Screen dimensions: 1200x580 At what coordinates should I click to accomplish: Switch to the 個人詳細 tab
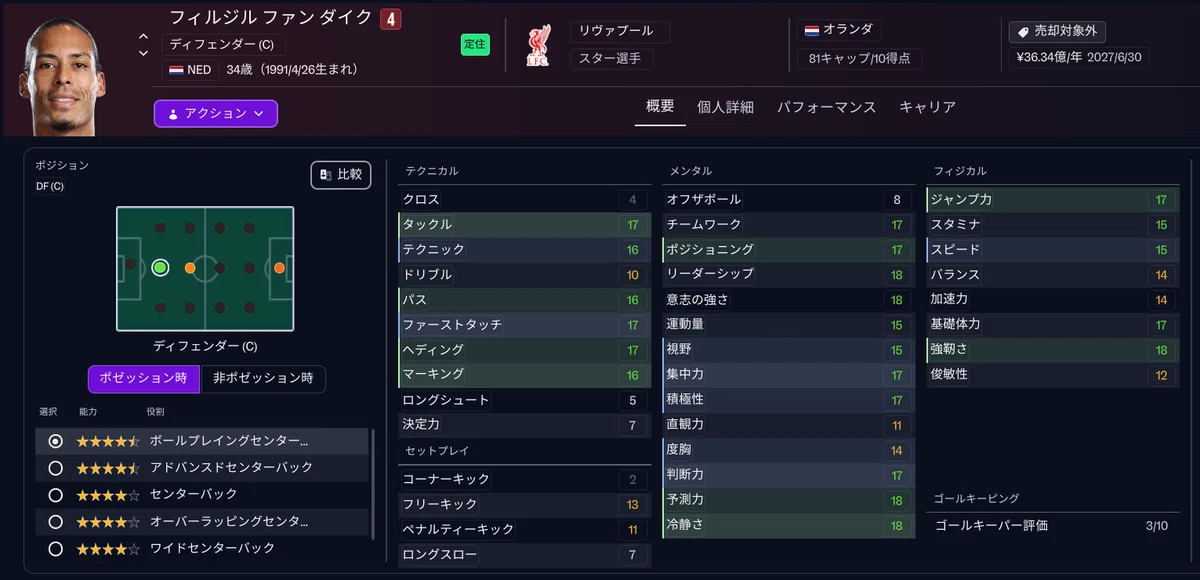(725, 107)
